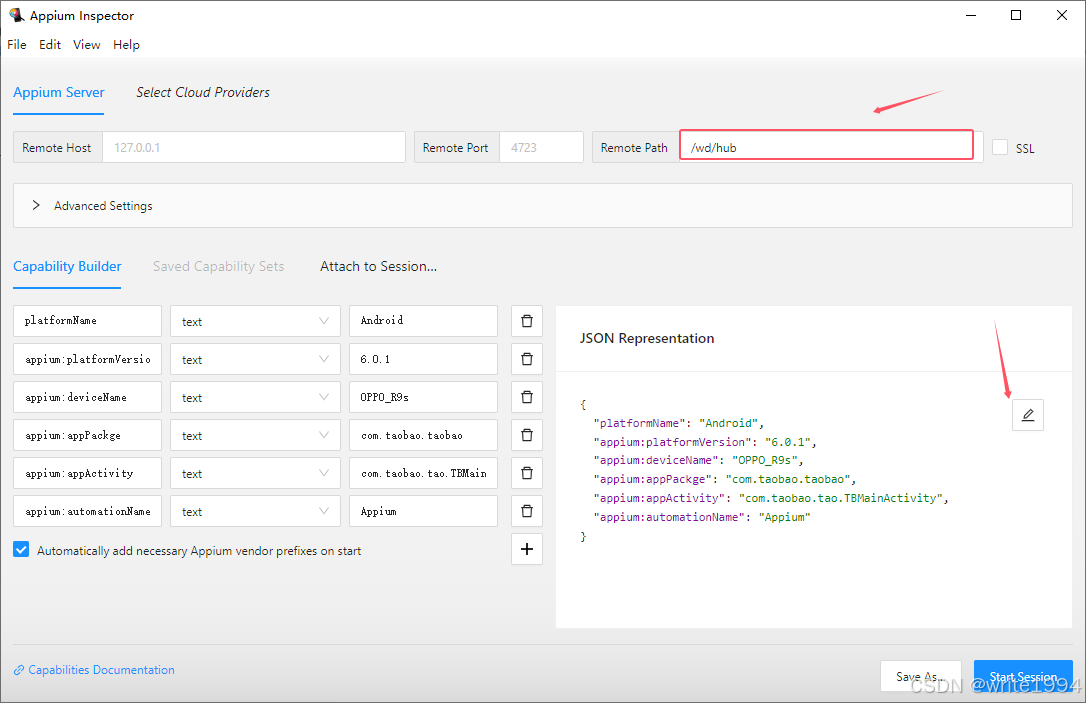Viewport: 1086px width, 703px height.
Task: Switch to Select Cloud Providers tab
Action: (203, 92)
